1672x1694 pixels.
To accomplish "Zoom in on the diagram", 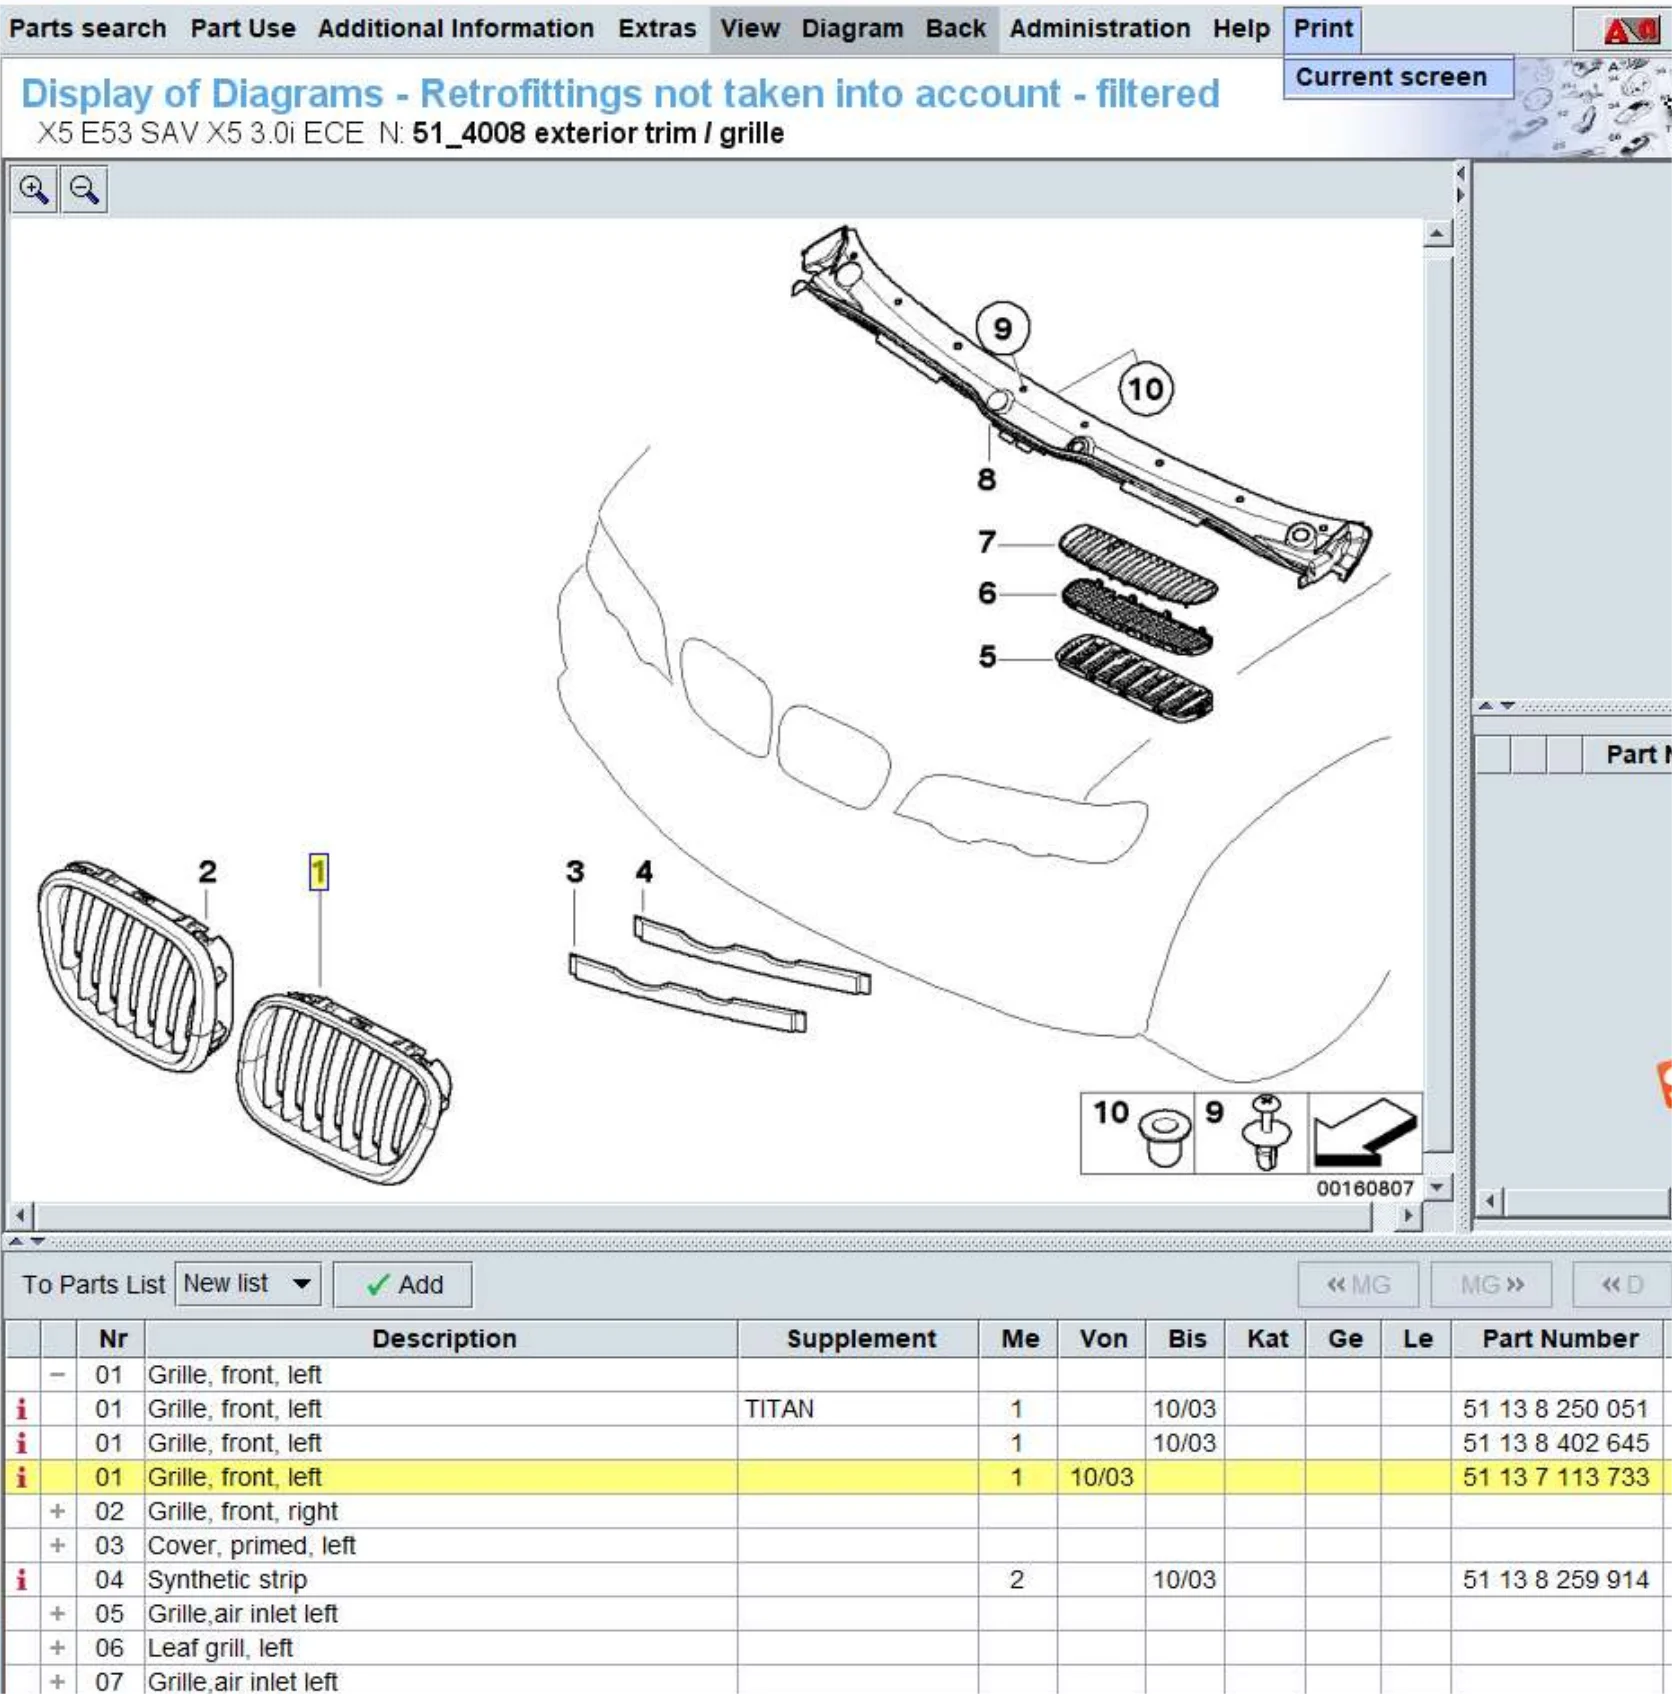I will point(34,190).
